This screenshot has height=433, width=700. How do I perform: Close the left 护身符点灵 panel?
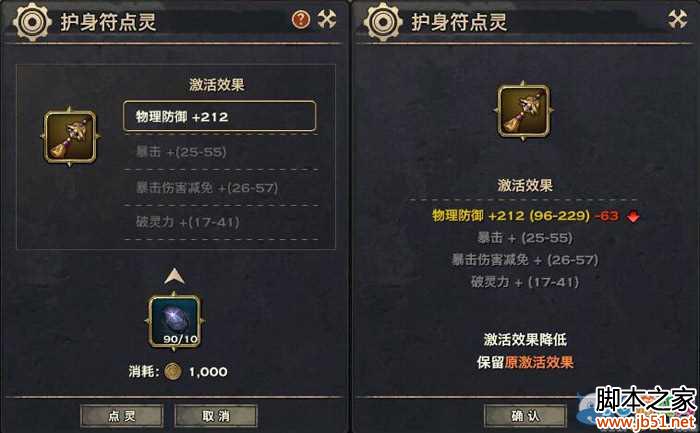tap(327, 19)
